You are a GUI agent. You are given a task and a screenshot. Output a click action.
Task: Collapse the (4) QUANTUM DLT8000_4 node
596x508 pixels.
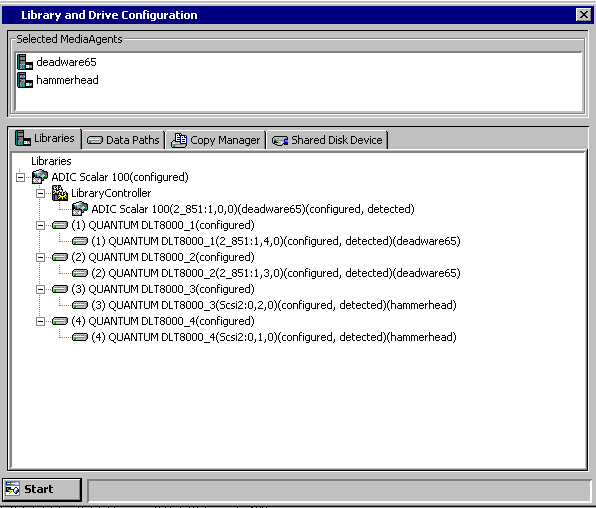pyautogui.click(x=40, y=321)
